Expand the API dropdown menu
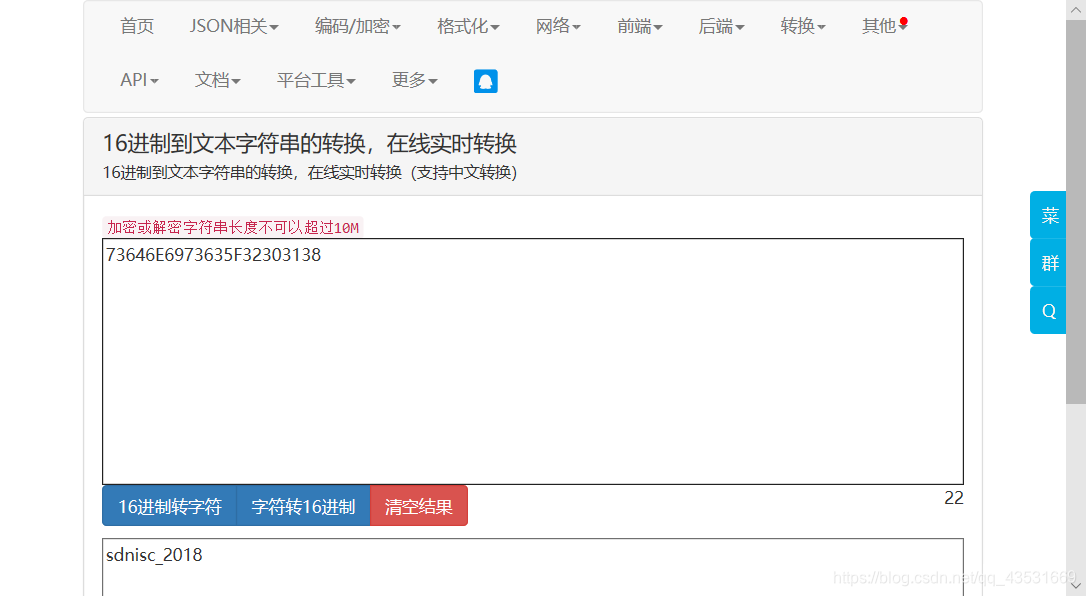The image size is (1086, 596). (x=139, y=80)
